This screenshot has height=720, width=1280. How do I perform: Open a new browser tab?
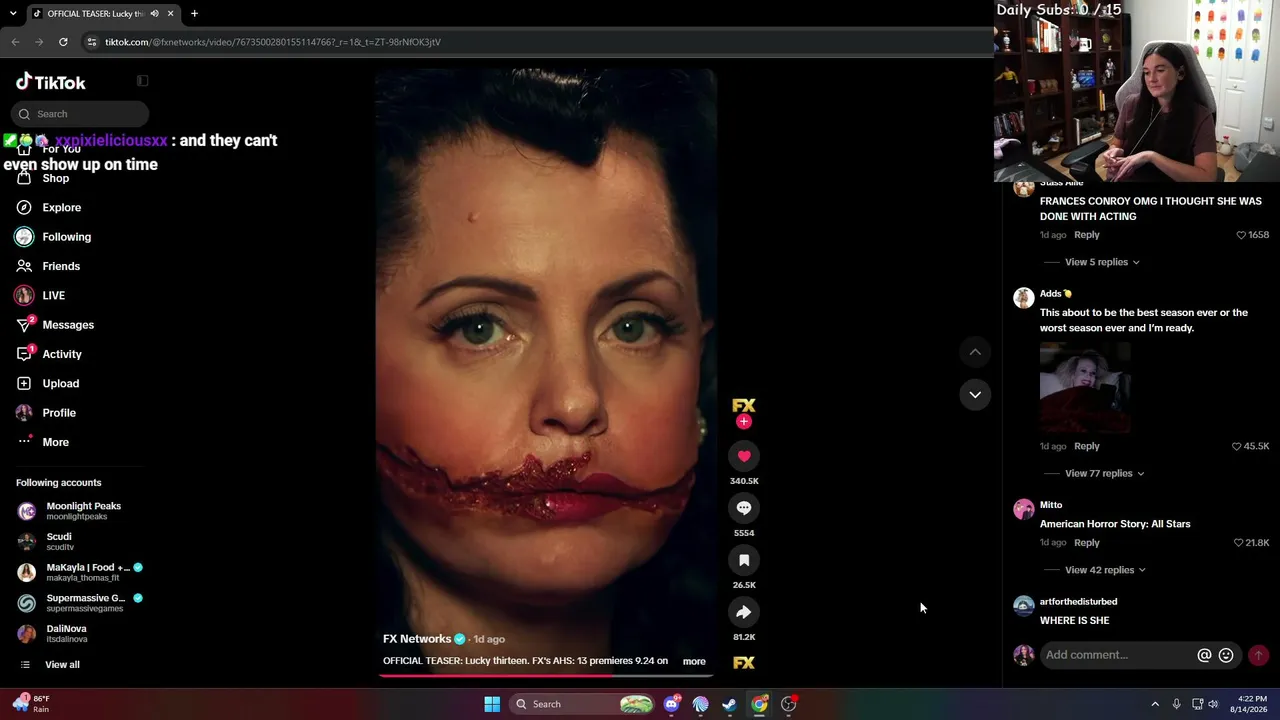pyautogui.click(x=194, y=14)
